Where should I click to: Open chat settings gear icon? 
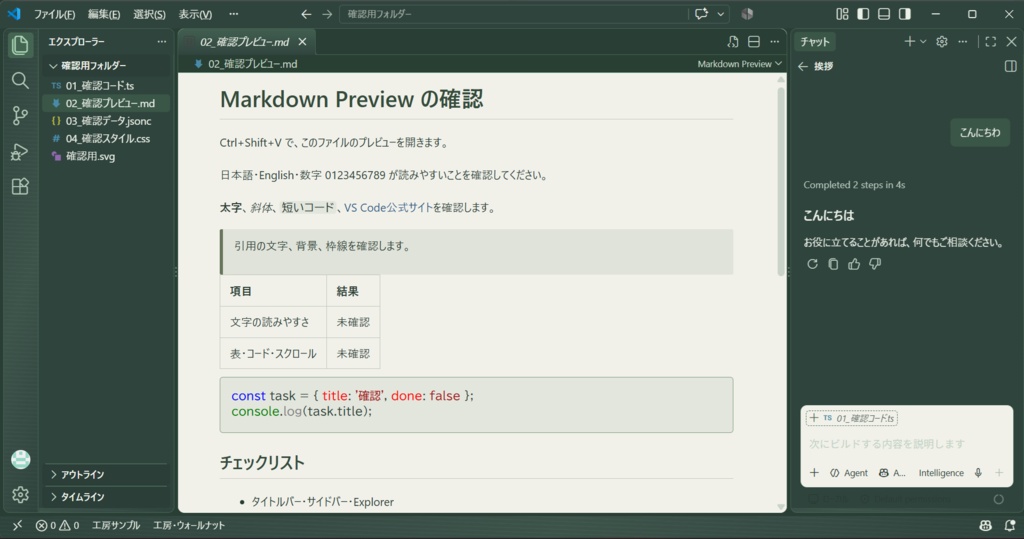(942, 42)
